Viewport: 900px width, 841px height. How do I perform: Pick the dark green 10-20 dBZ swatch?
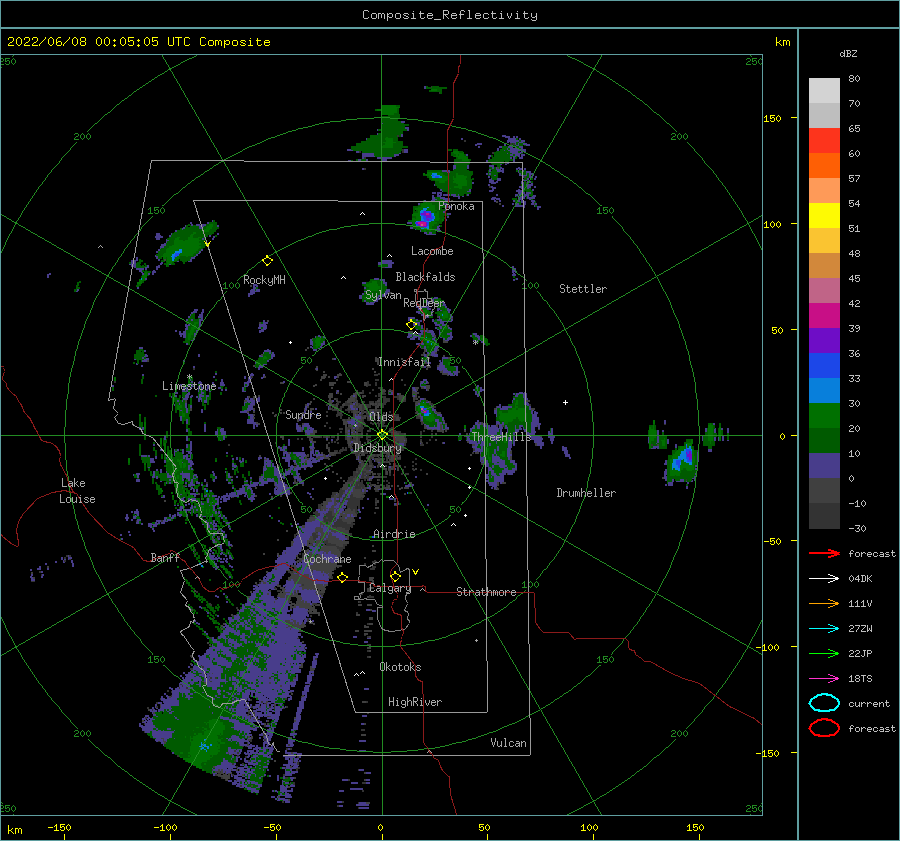[x=824, y=440]
